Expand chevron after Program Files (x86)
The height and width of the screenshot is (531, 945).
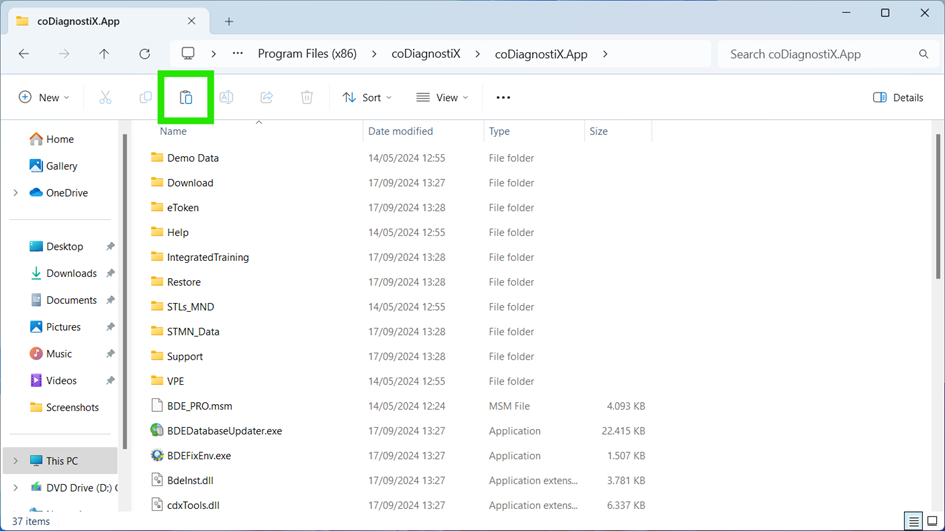tap(374, 54)
